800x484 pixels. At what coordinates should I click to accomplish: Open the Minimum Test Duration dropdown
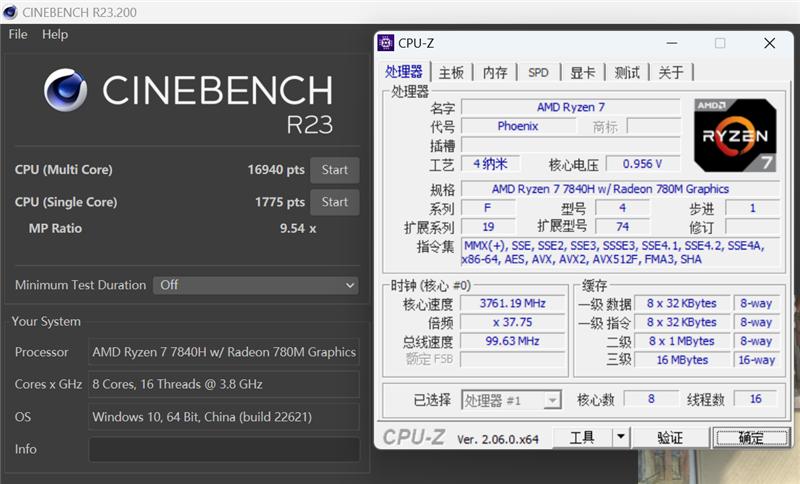[x=256, y=285]
